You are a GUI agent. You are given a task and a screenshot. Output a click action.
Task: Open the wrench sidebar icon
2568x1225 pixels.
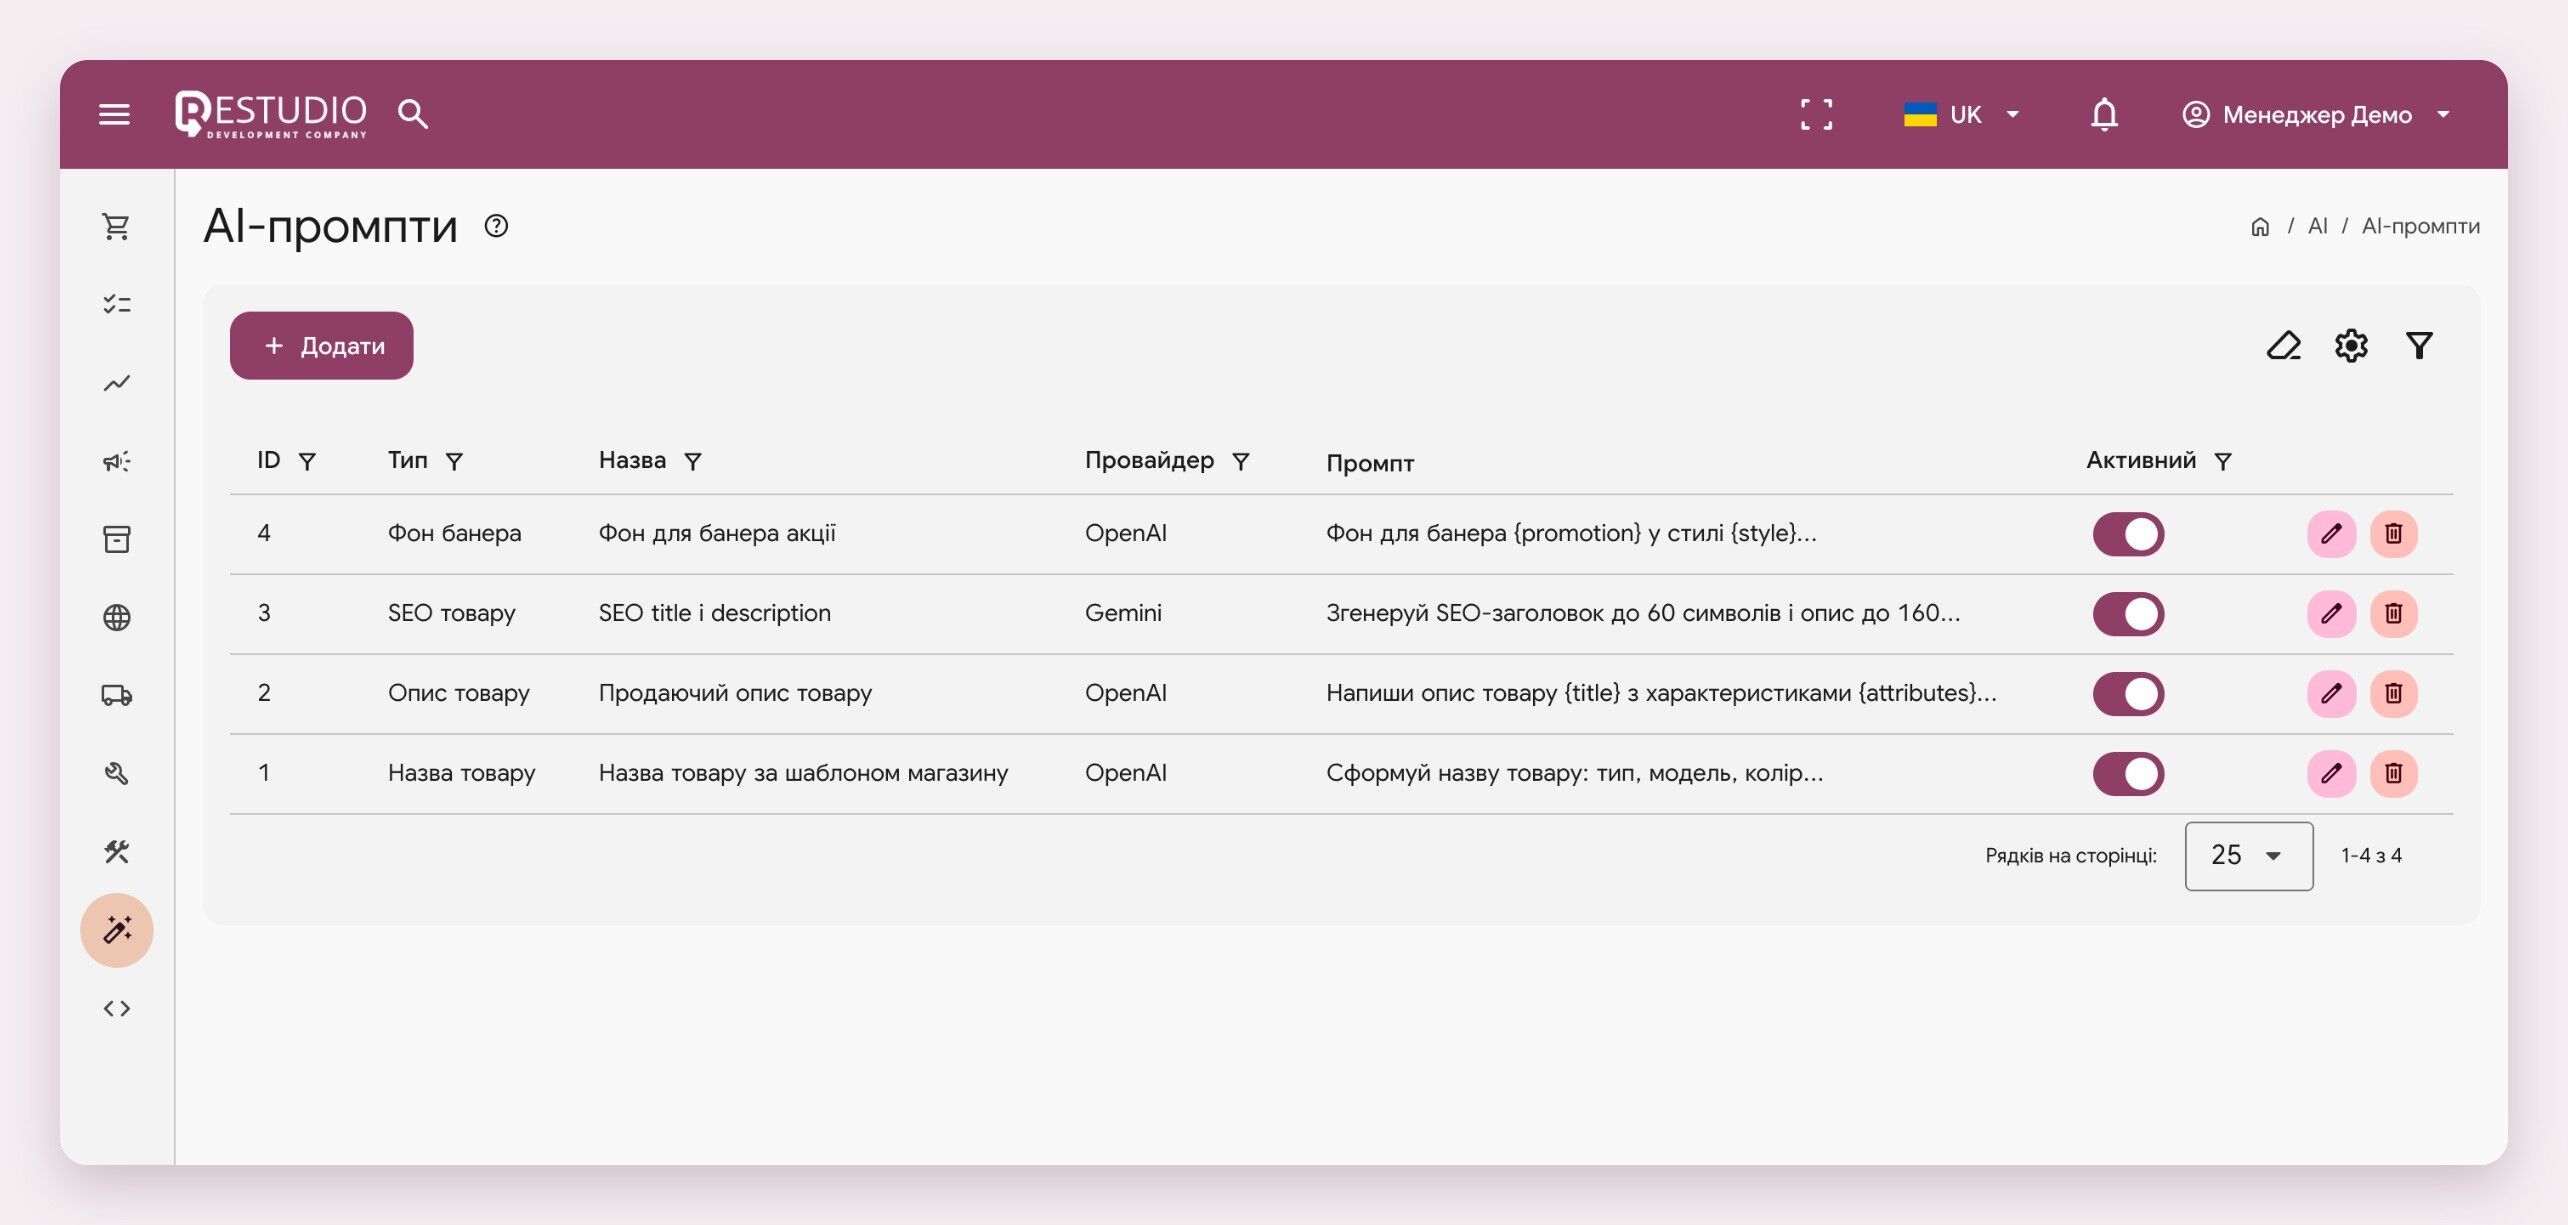tap(117, 773)
